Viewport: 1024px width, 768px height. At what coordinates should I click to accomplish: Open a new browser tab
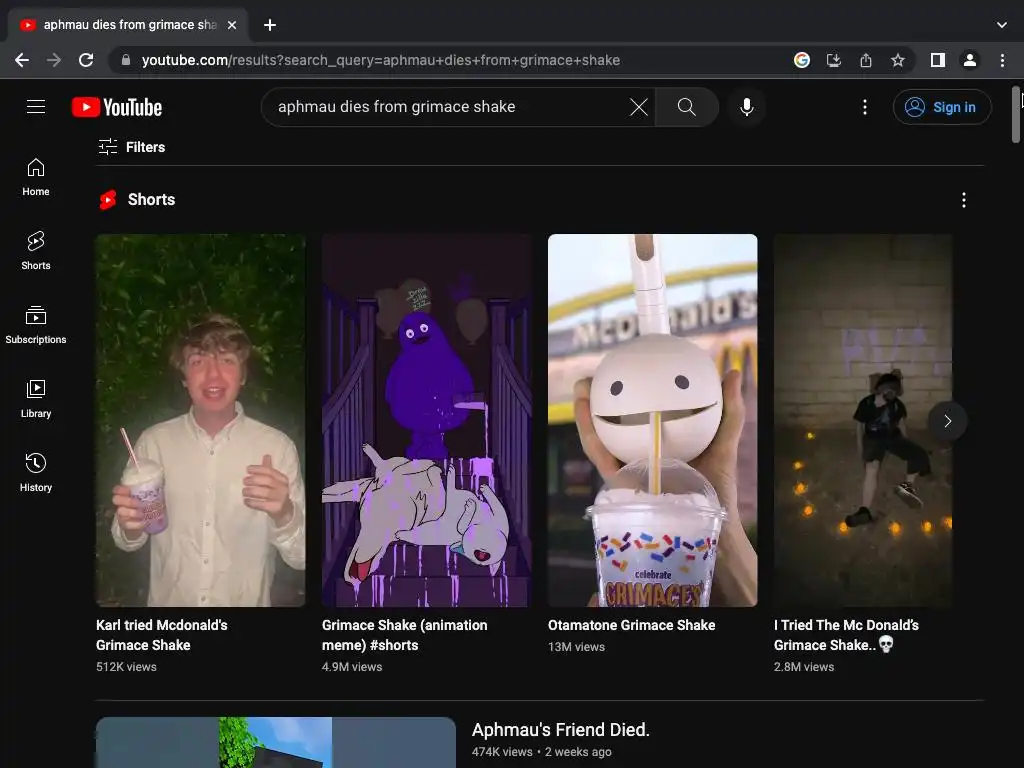270,25
